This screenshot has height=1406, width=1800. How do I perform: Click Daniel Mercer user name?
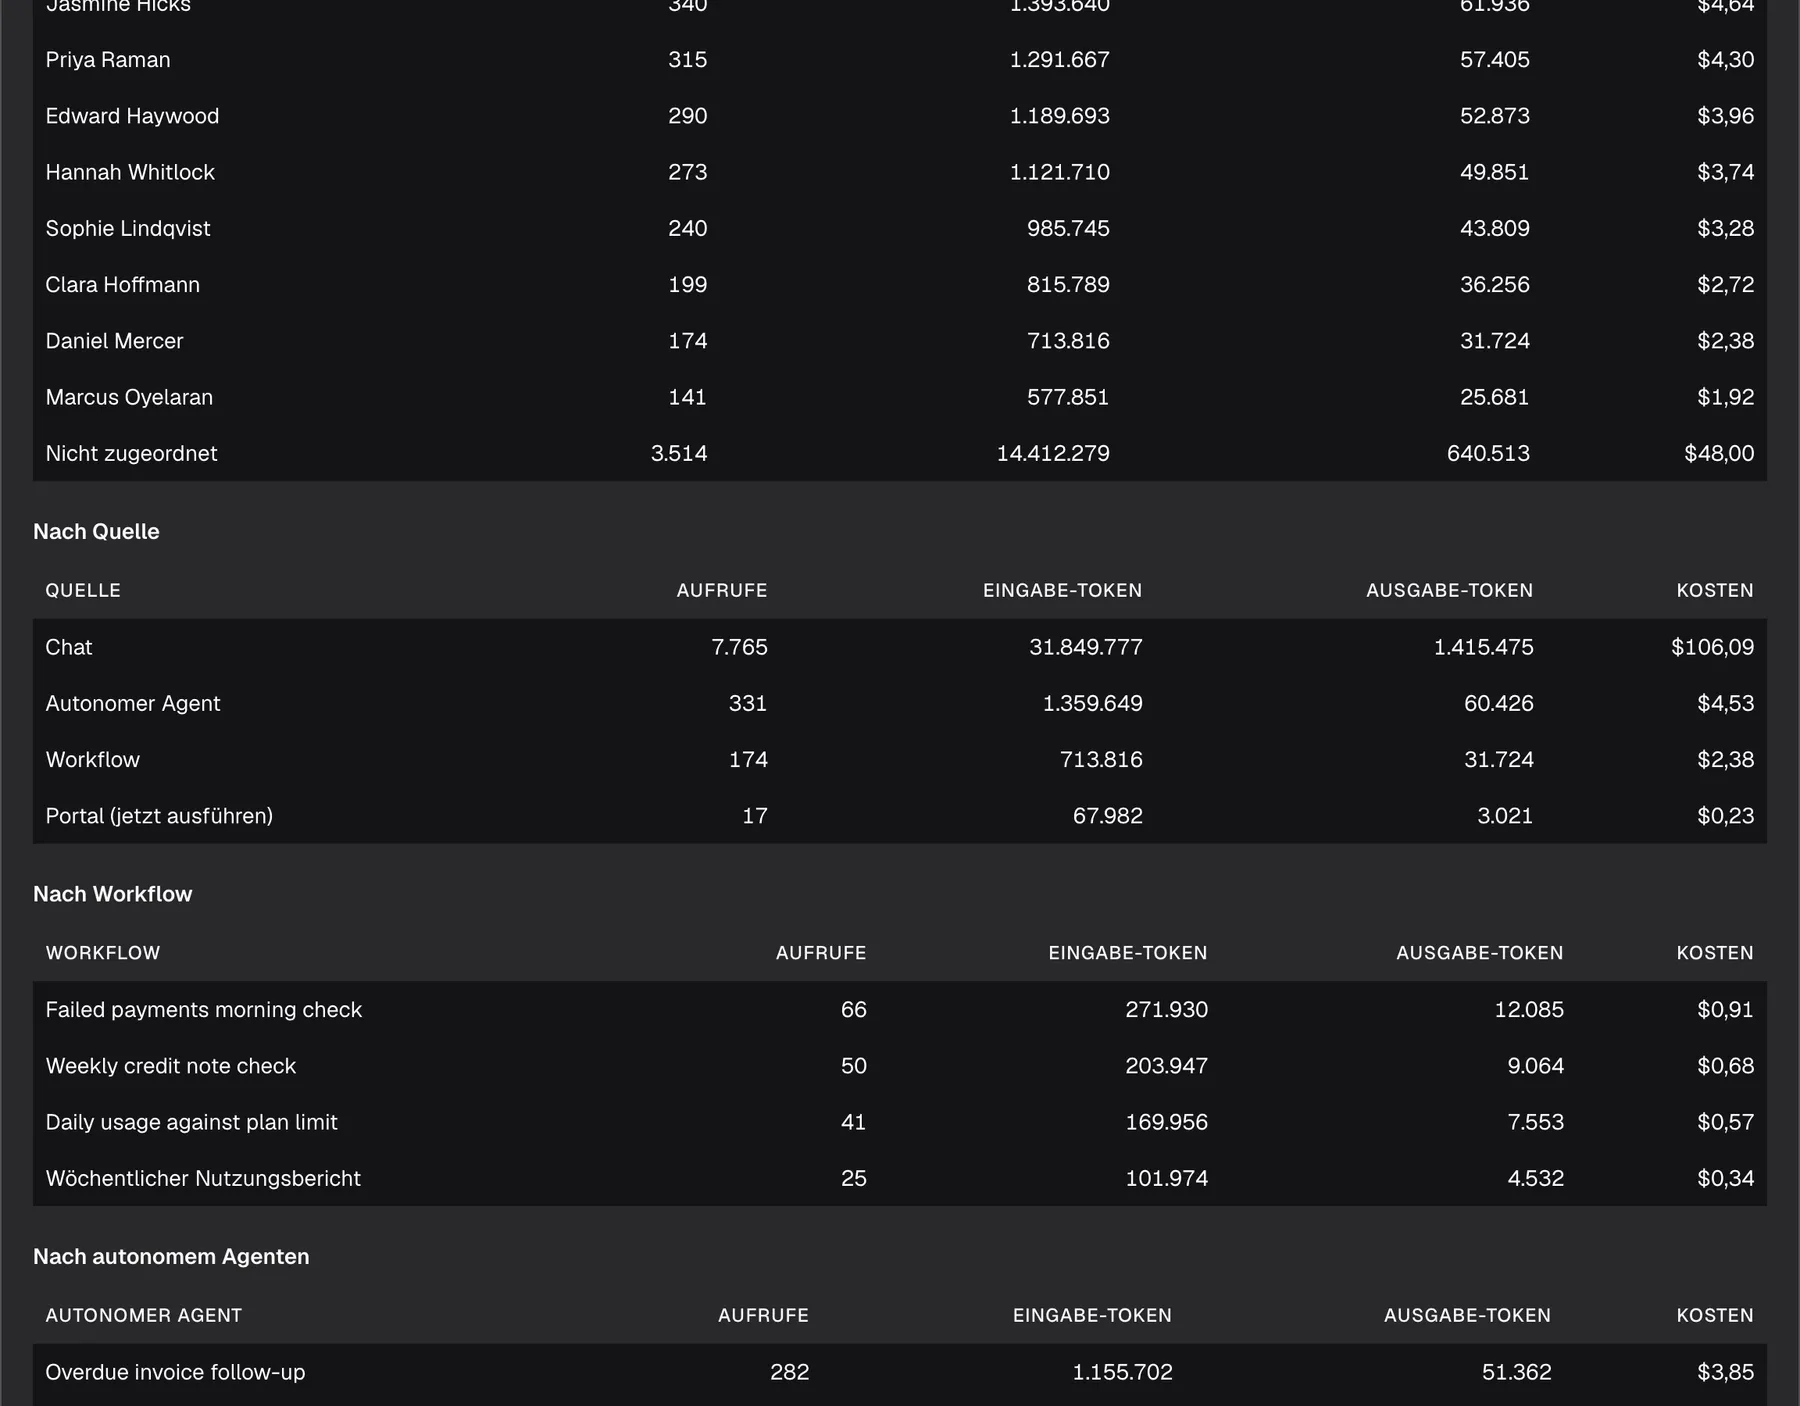tap(114, 341)
